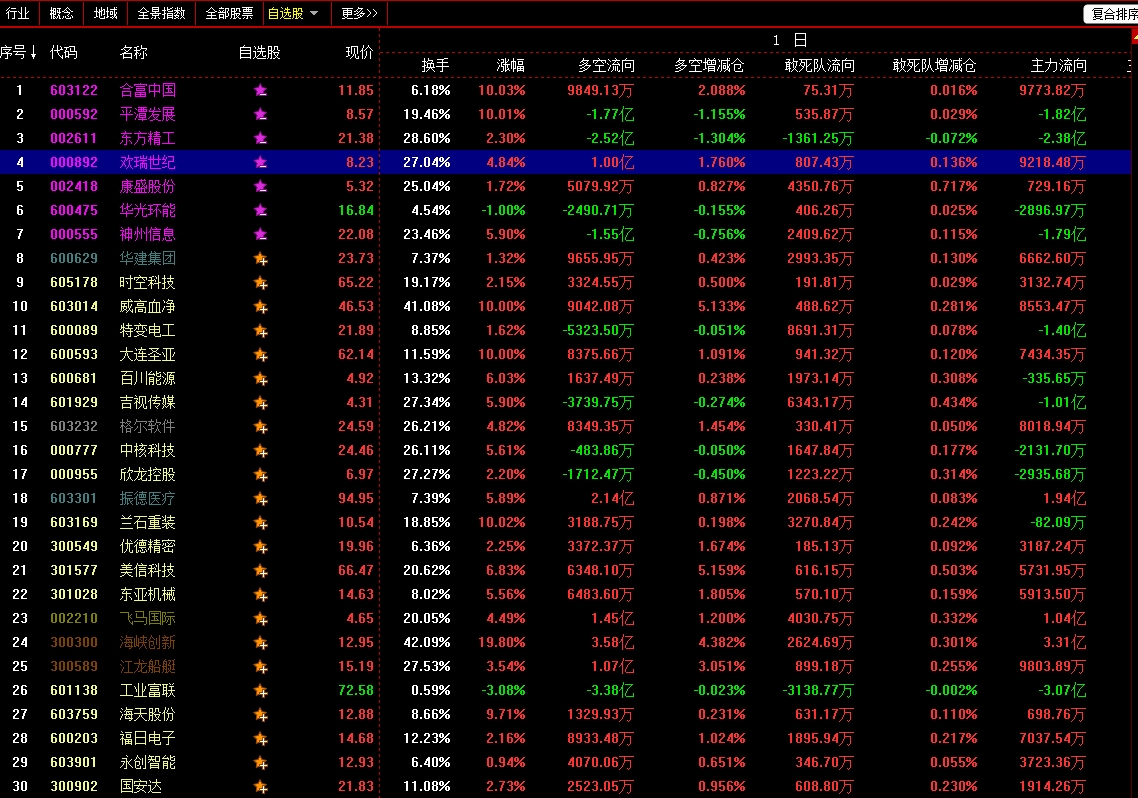
Task: Sort by the 敢死队增减仓 column header
Action: point(934,65)
